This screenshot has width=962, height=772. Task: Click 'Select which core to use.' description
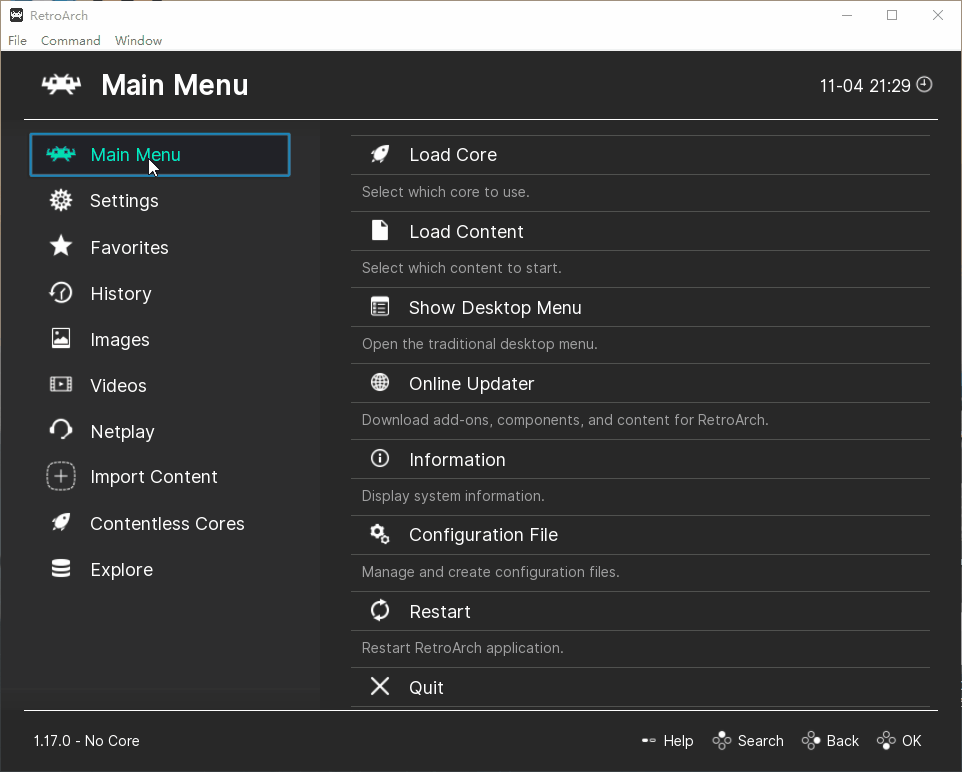445,192
